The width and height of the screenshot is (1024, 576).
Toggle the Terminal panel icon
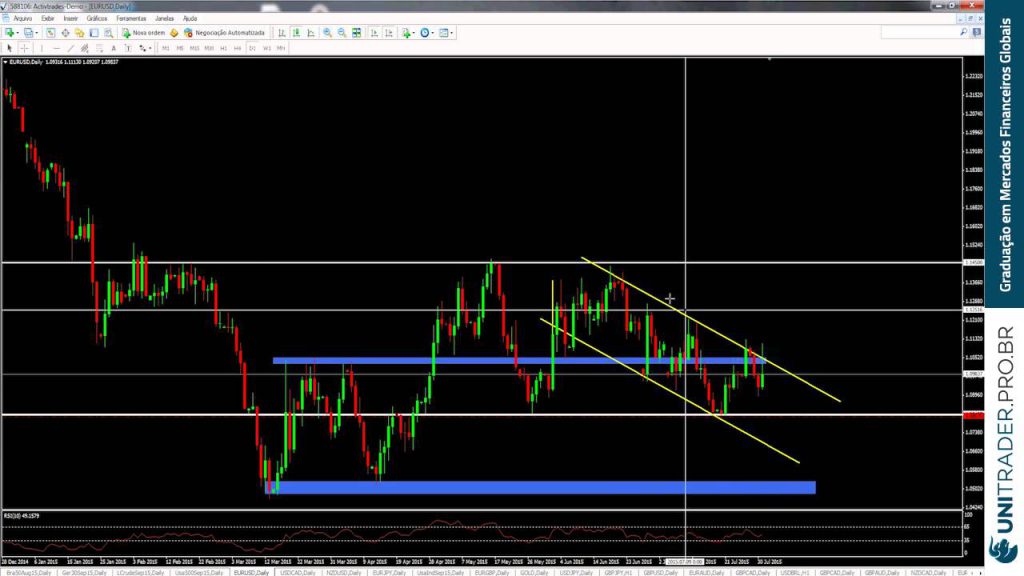[x=94, y=33]
